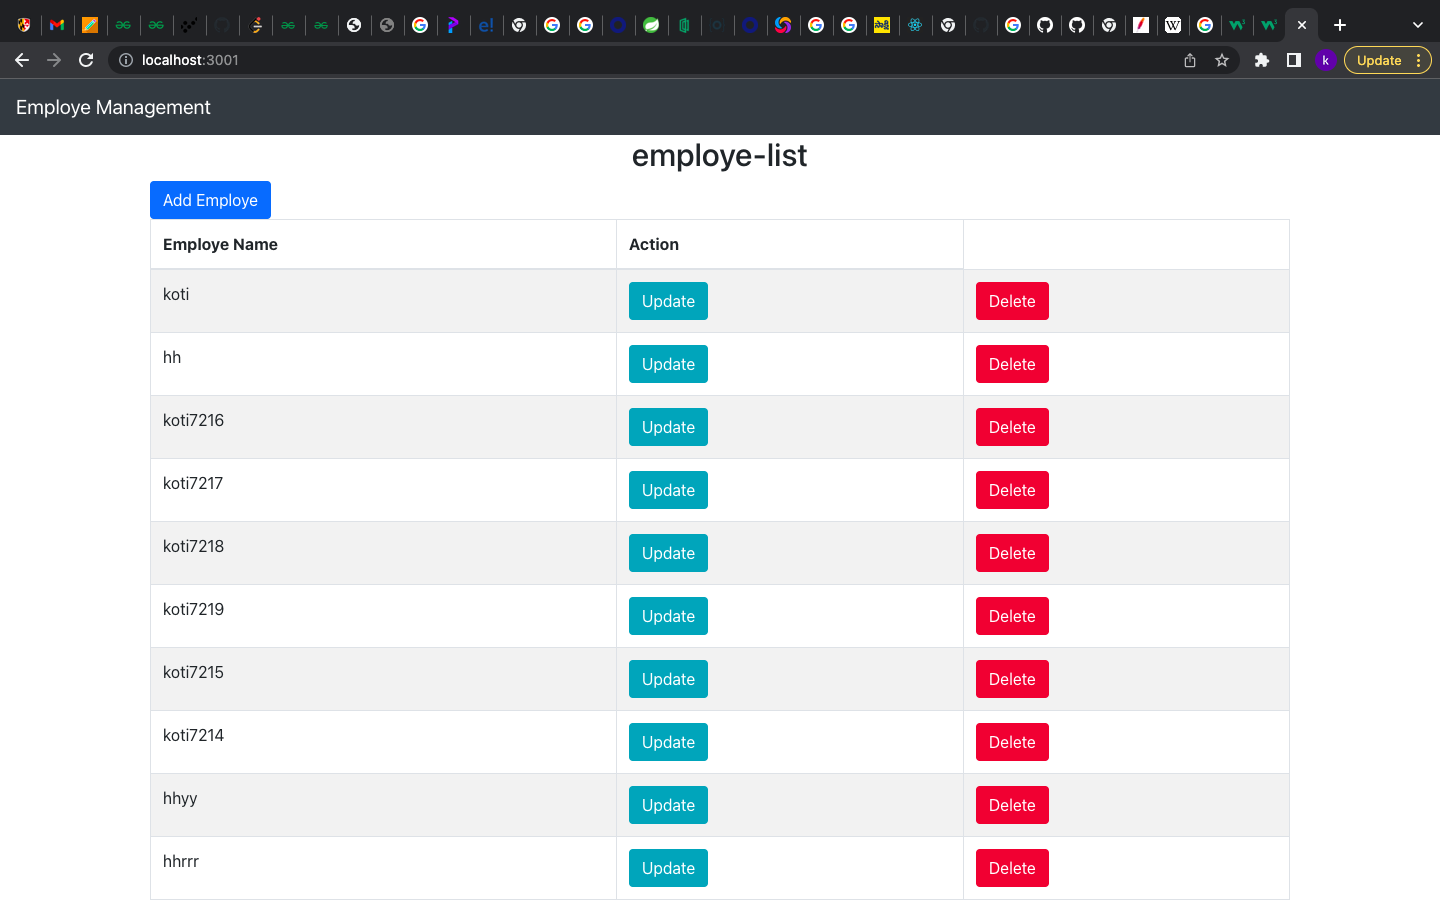Click the share icon in the address bar
Viewport: 1440px width, 900px height.
click(1189, 60)
